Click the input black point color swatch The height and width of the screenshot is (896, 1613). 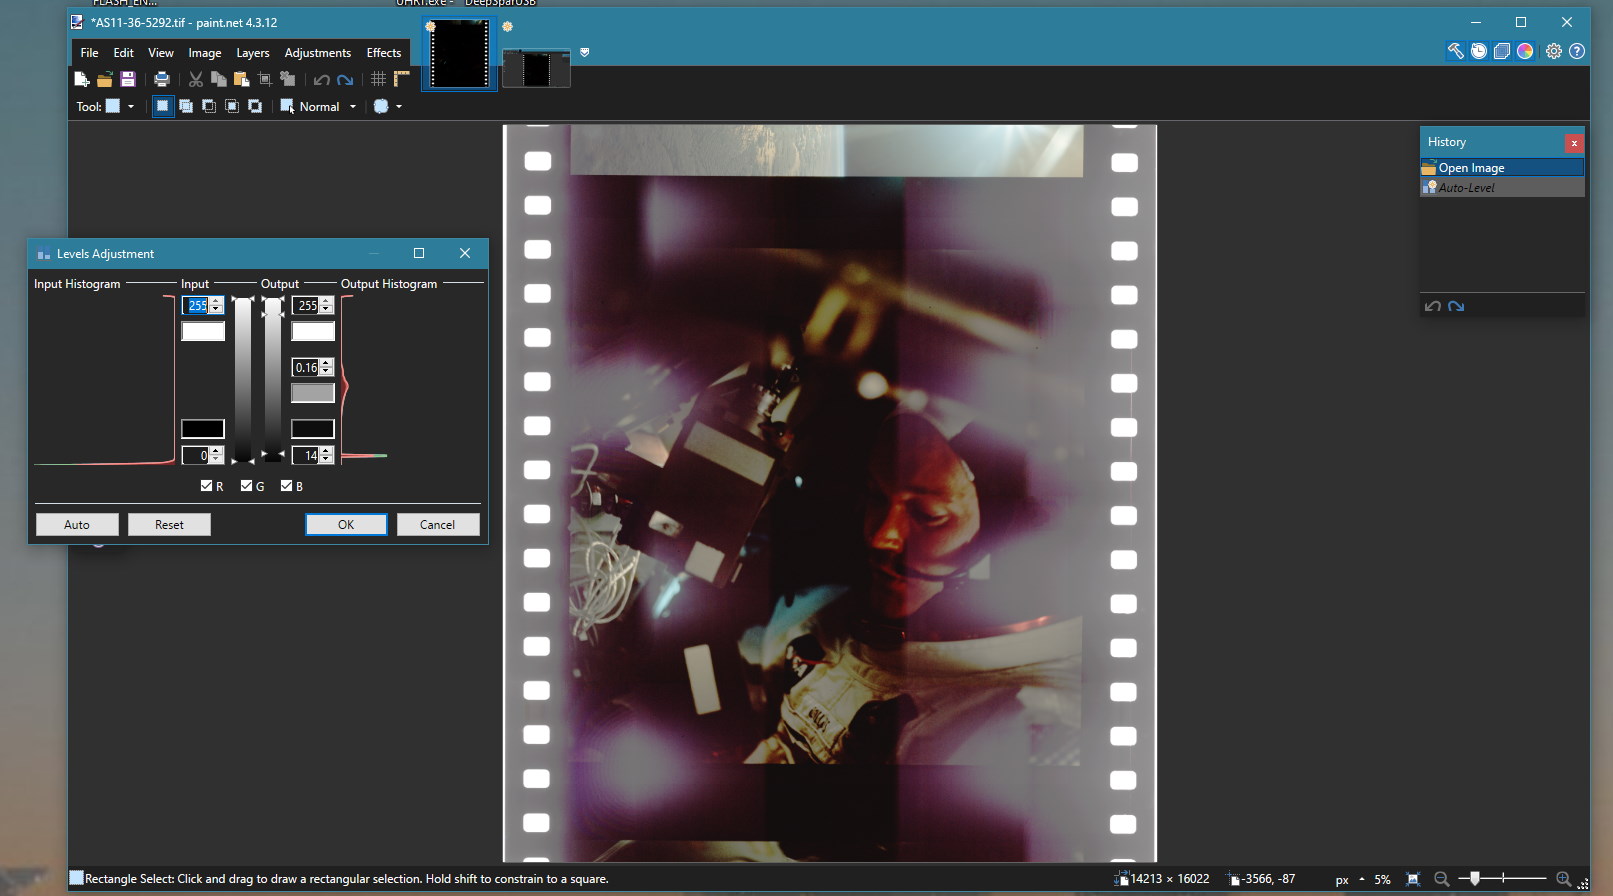click(203, 429)
